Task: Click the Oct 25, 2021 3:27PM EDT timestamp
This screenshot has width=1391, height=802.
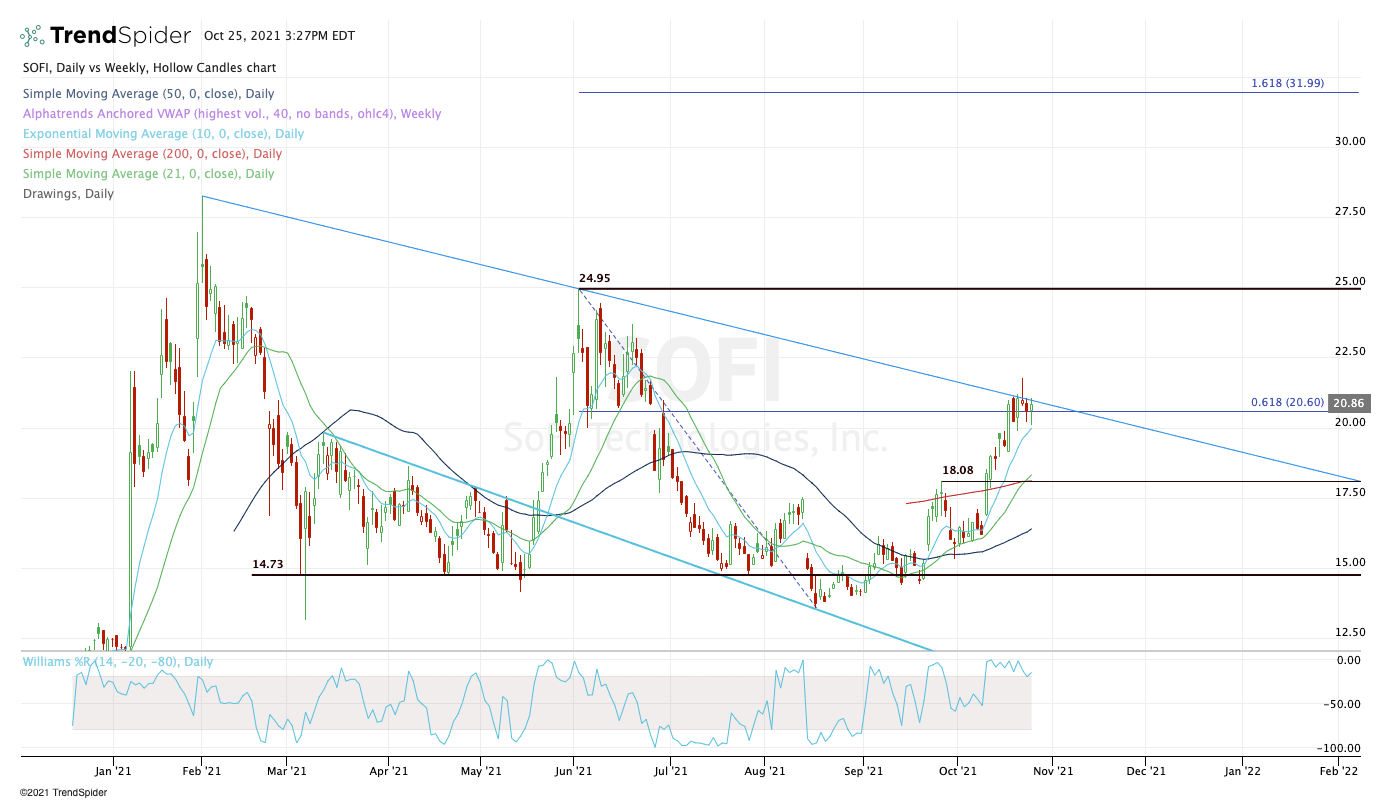Action: [x=279, y=36]
